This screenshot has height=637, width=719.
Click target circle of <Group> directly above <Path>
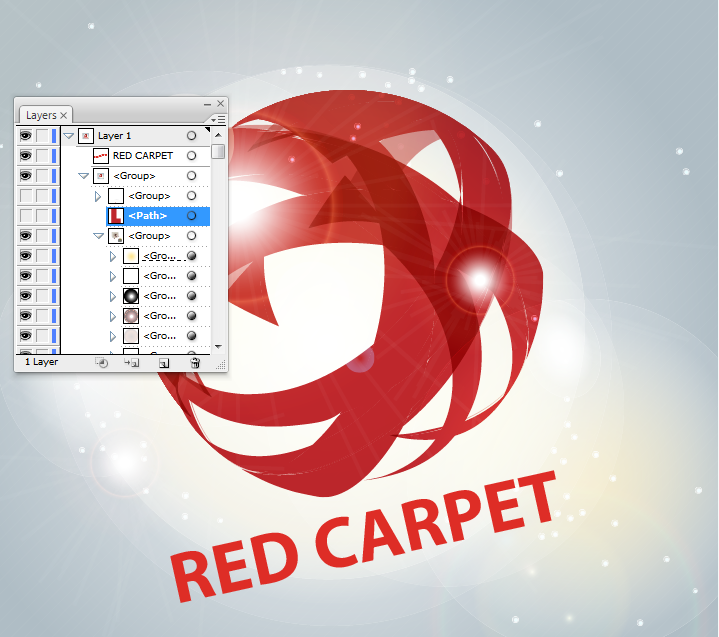tap(192, 196)
